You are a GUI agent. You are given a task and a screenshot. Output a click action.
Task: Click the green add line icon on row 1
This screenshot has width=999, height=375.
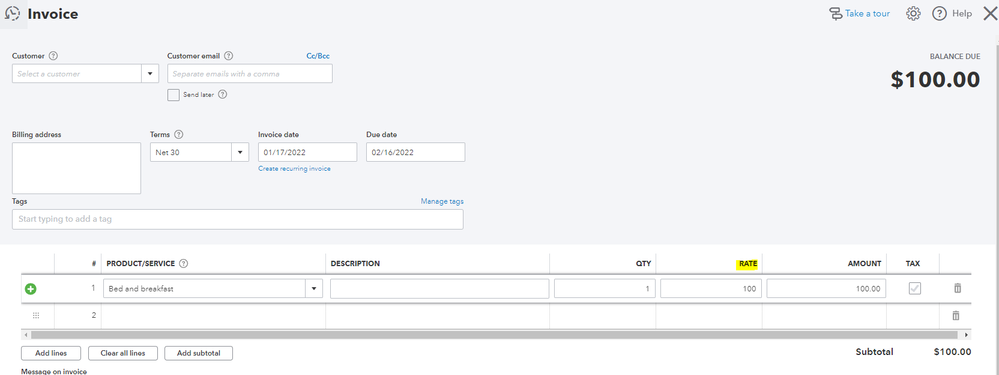click(x=31, y=288)
